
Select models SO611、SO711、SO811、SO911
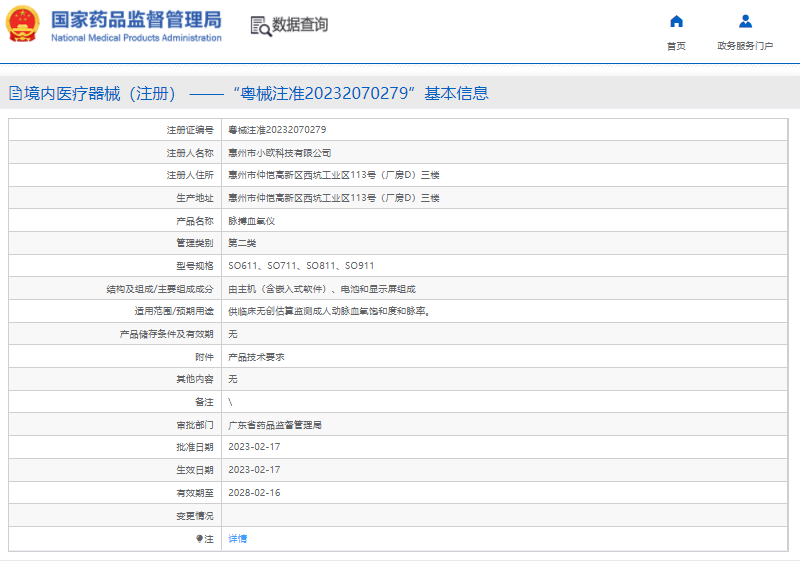pyautogui.click(x=301, y=266)
